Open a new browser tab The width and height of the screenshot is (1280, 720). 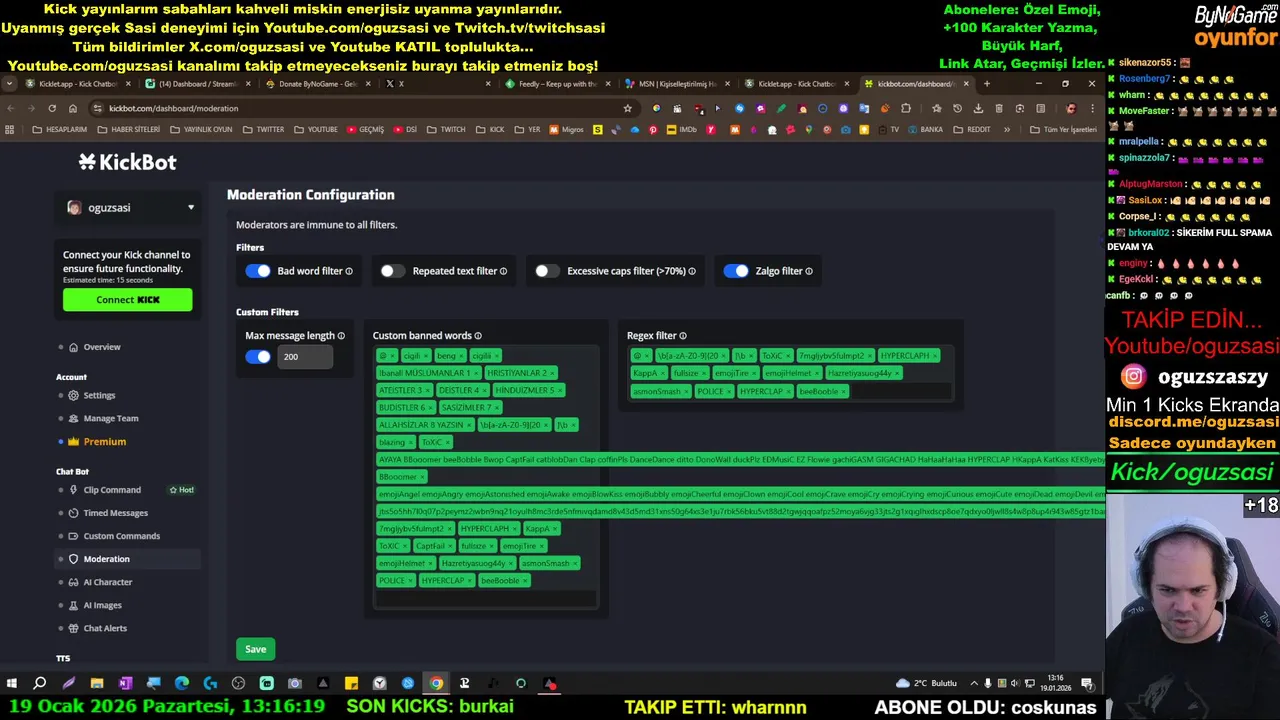pyautogui.click(x=986, y=84)
